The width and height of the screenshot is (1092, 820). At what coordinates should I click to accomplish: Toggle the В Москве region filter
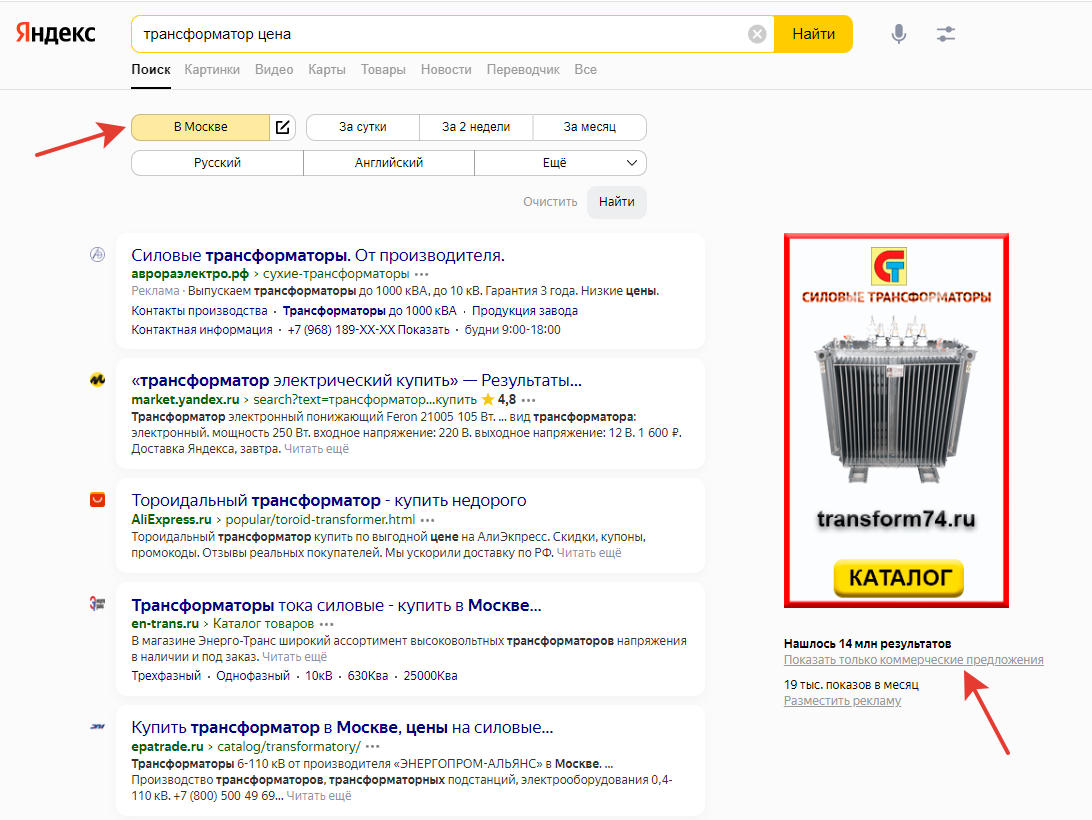[201, 127]
